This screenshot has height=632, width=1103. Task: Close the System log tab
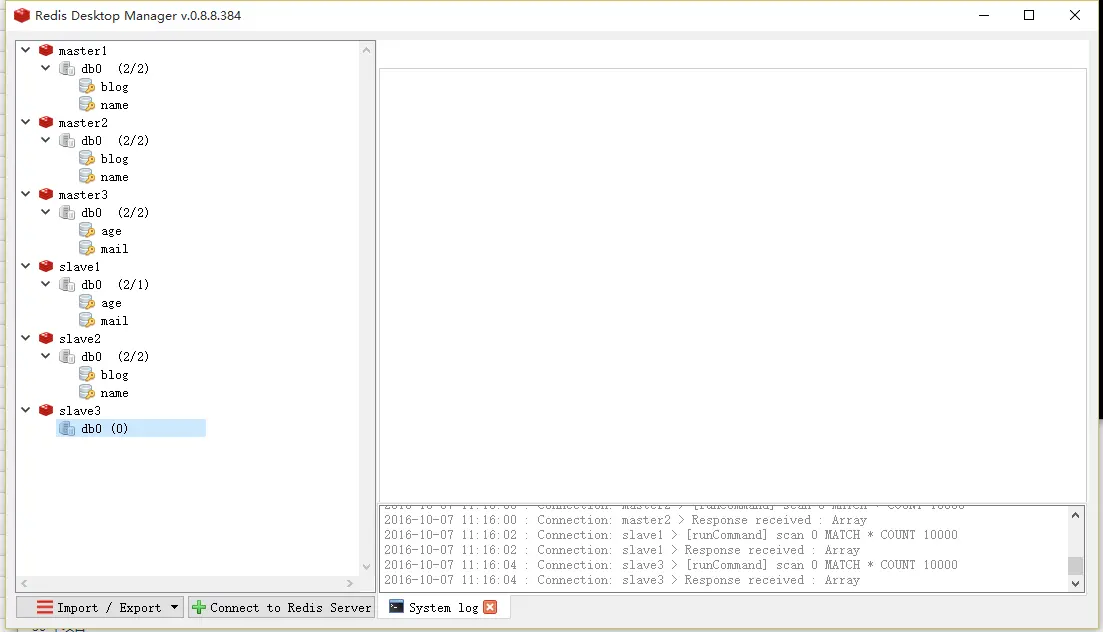(490, 607)
